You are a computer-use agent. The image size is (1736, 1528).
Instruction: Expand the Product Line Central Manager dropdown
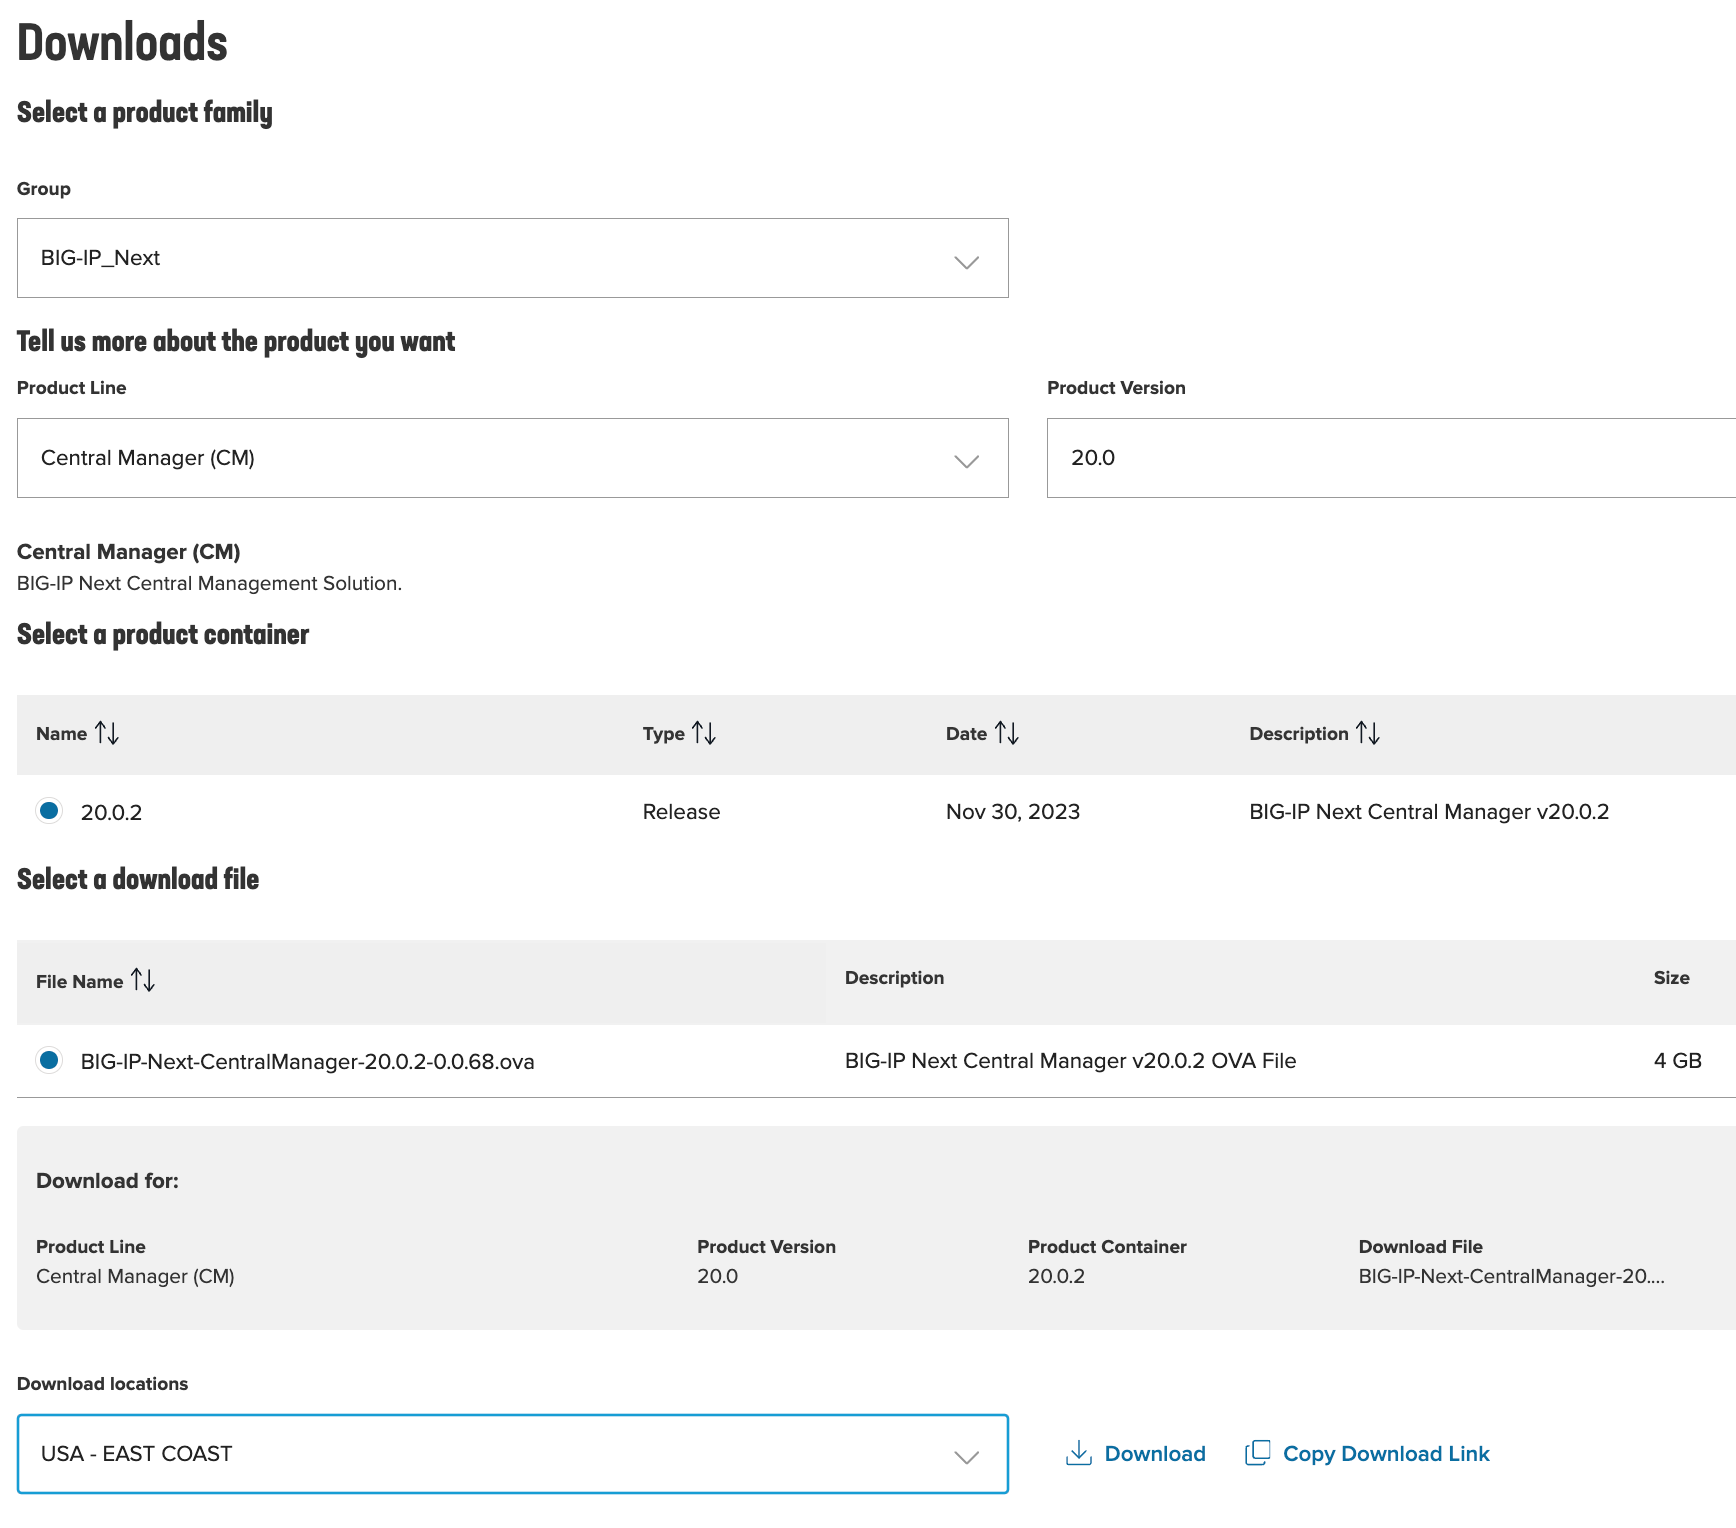click(512, 458)
